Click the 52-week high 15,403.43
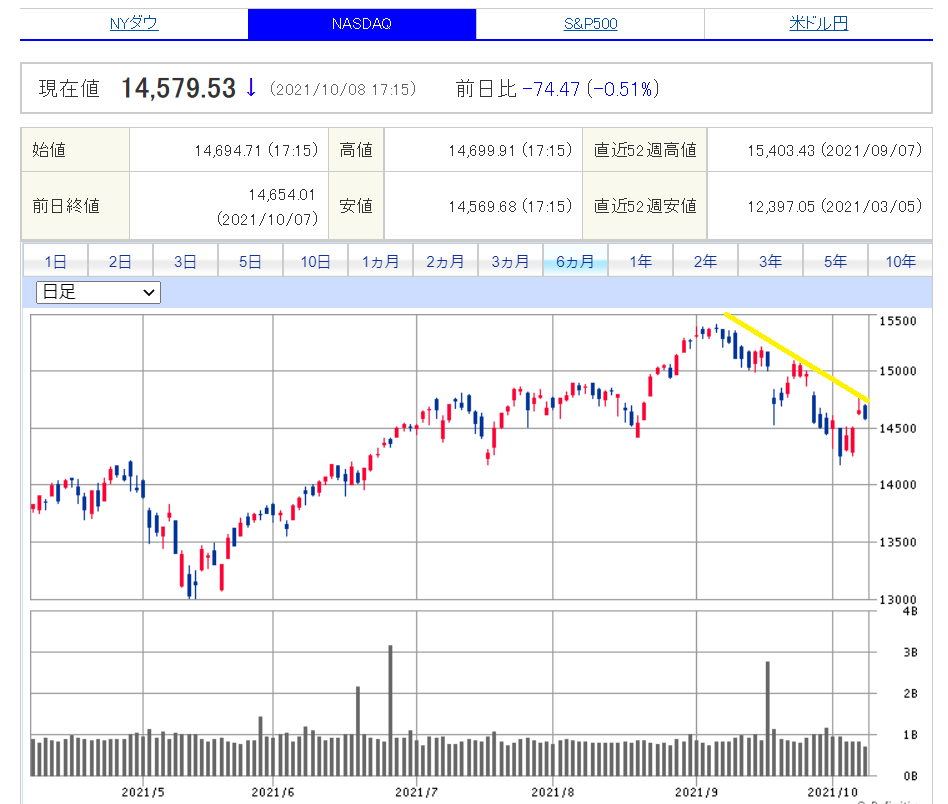The image size is (948, 804). point(781,151)
